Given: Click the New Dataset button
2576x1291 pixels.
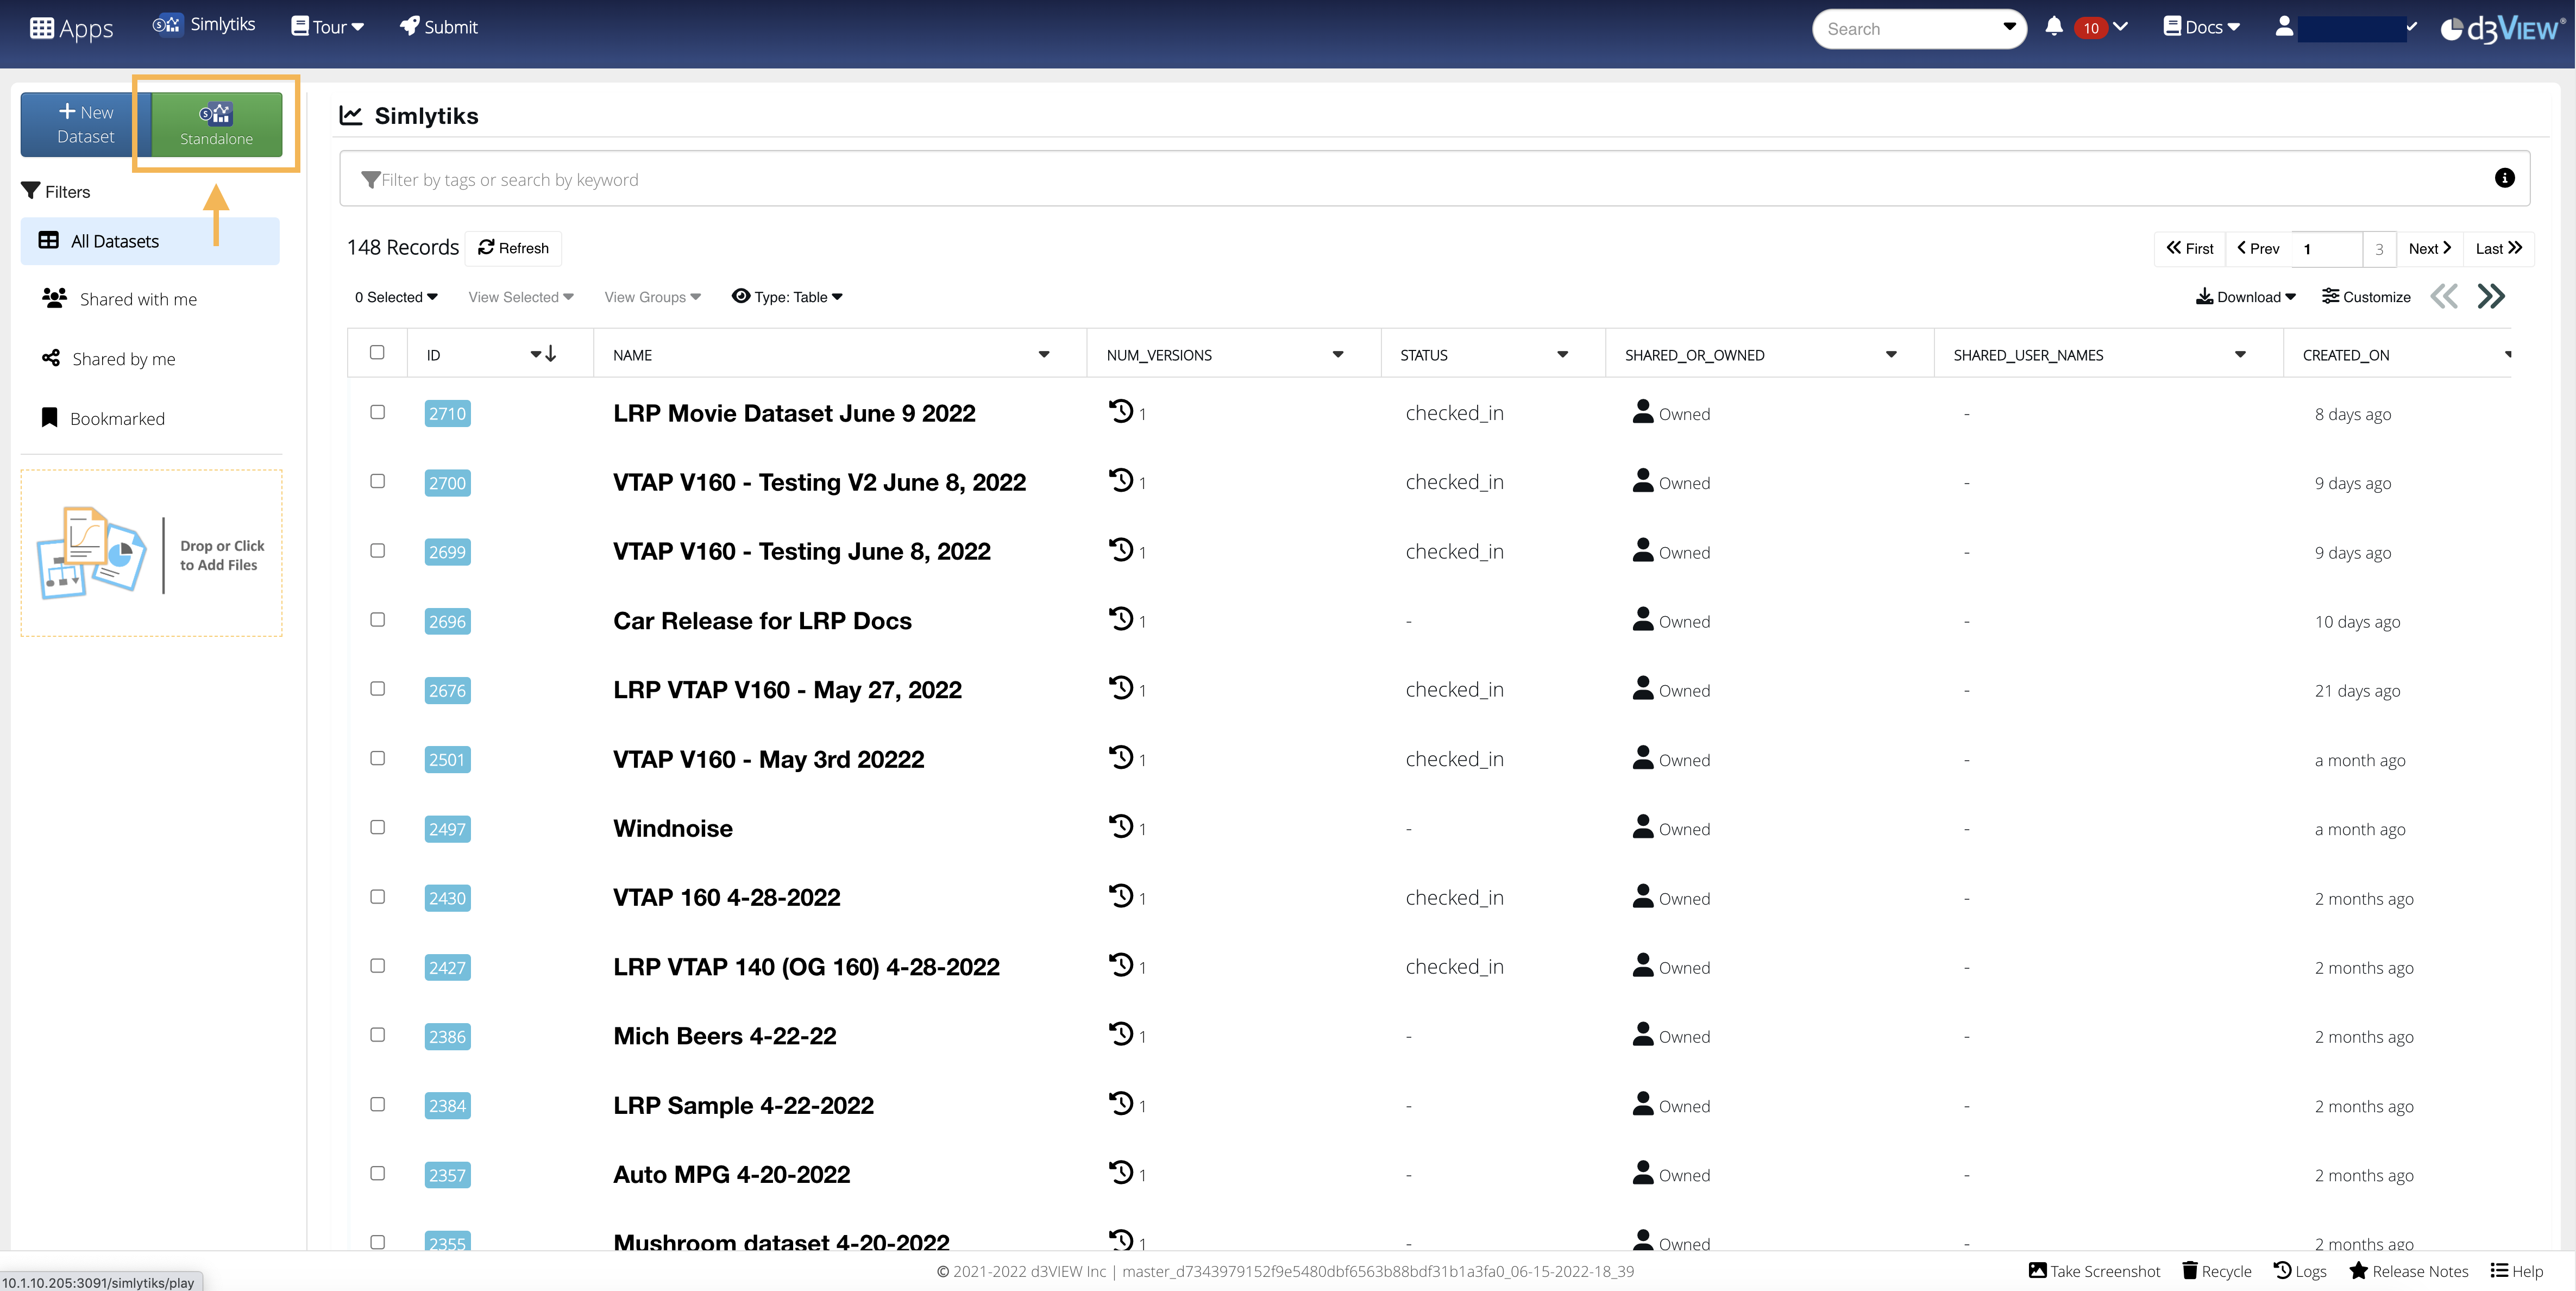Looking at the screenshot, I should coord(86,124).
